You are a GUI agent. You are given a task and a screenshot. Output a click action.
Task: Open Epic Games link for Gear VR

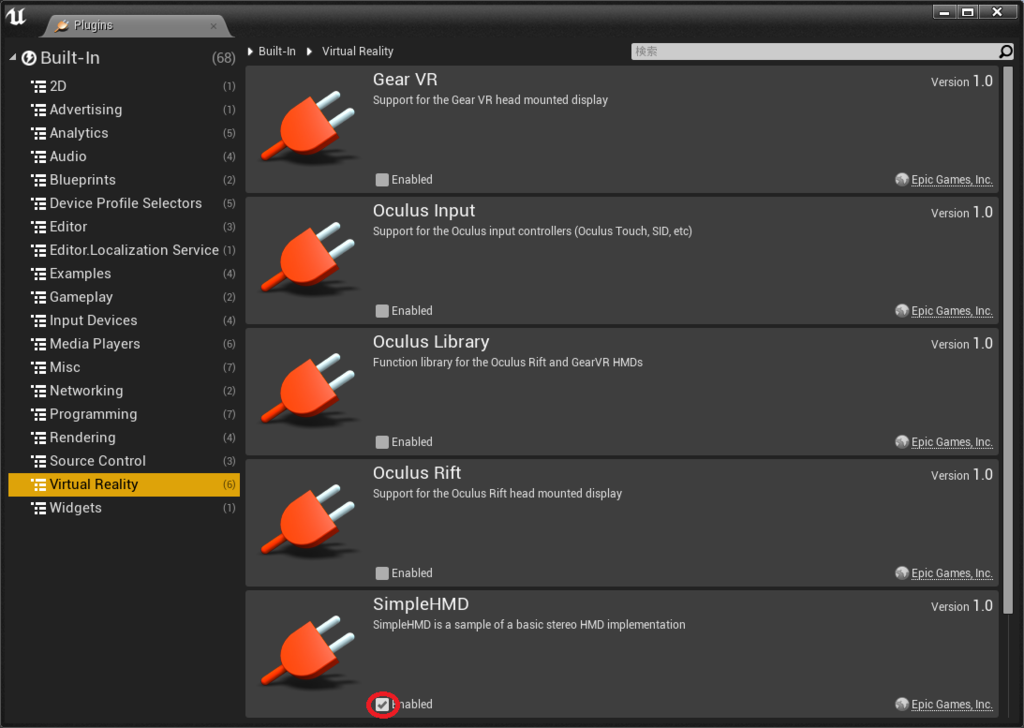[x=952, y=180]
